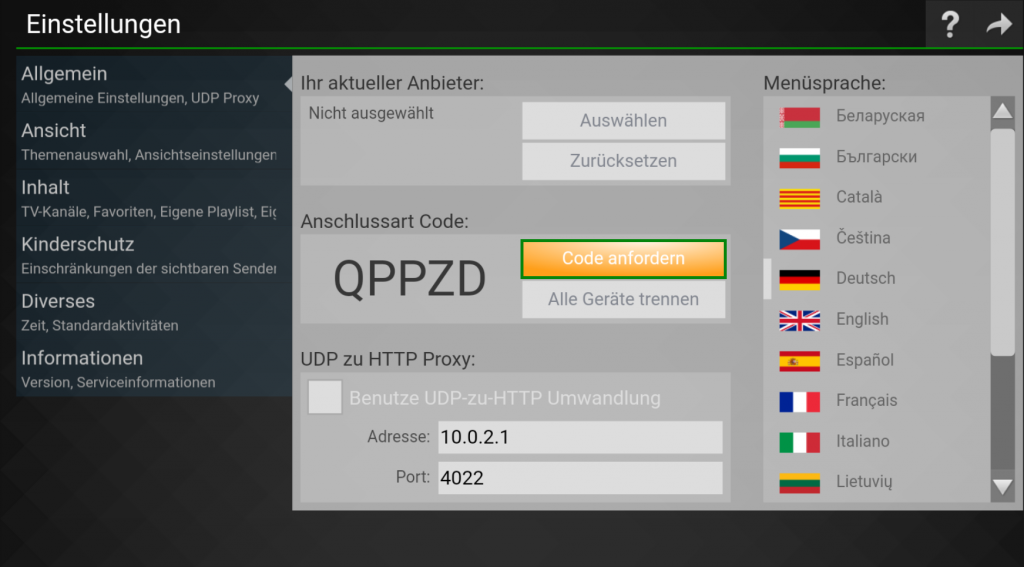Screen dimensions: 1024x567
Task: Select the French flag icon
Action: [x=799, y=402]
